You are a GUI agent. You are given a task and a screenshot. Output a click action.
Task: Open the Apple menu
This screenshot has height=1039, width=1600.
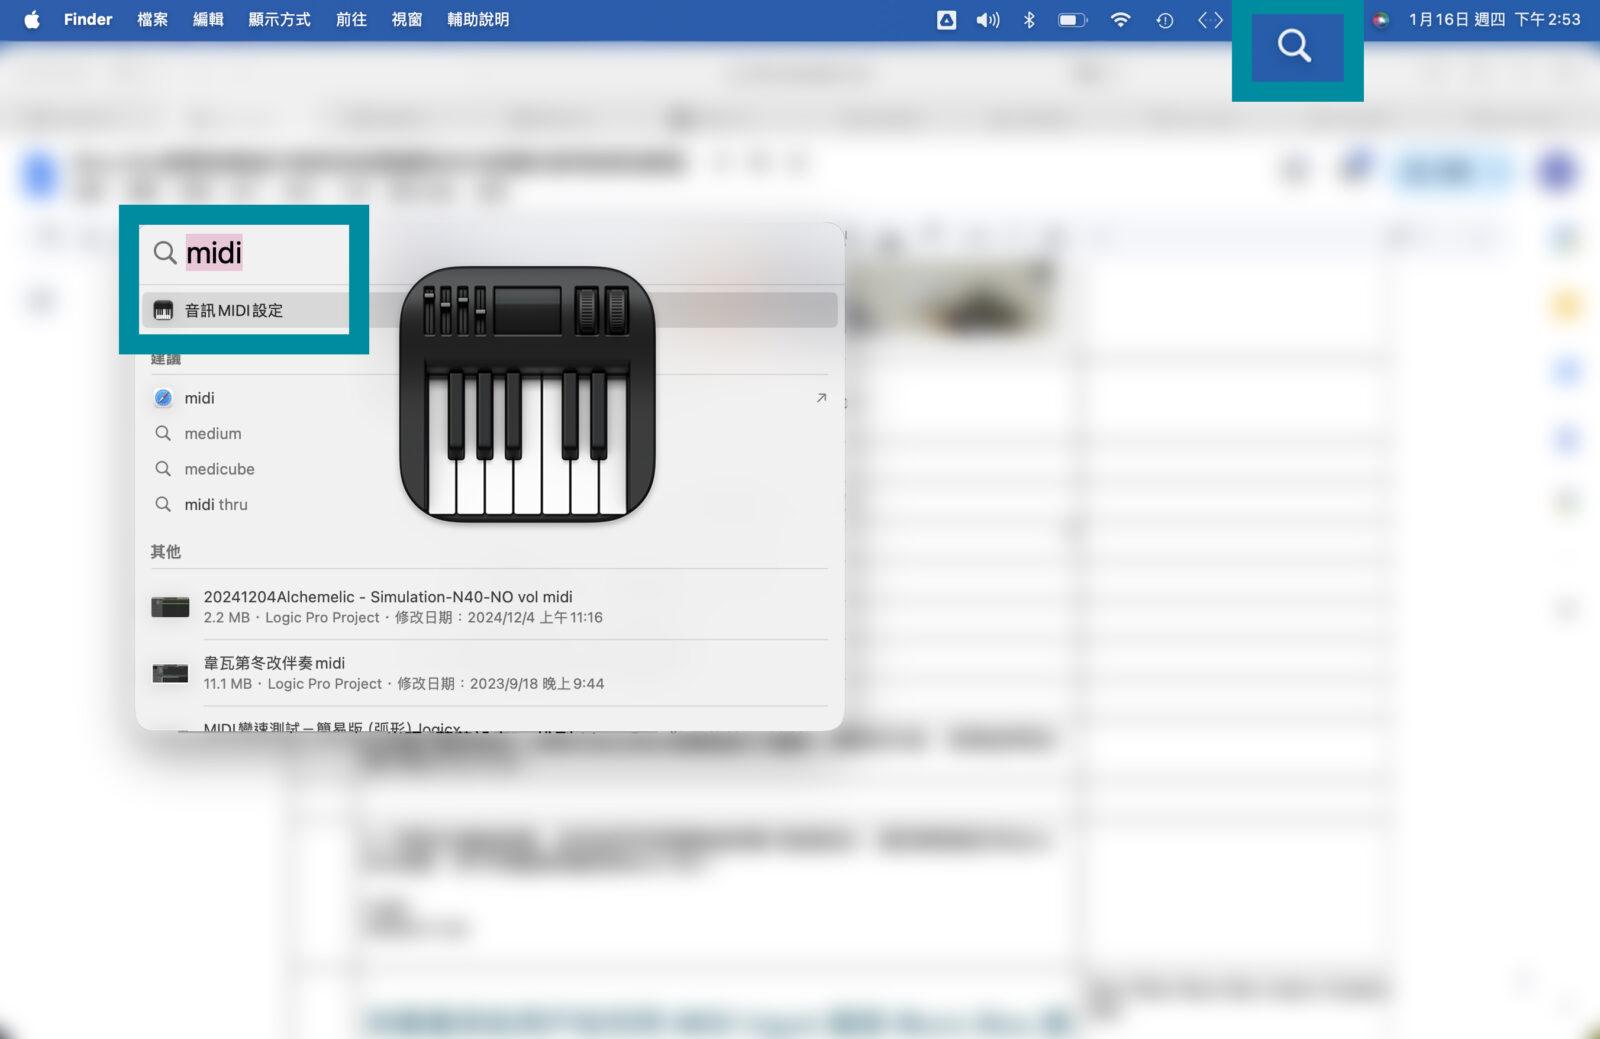coord(32,20)
